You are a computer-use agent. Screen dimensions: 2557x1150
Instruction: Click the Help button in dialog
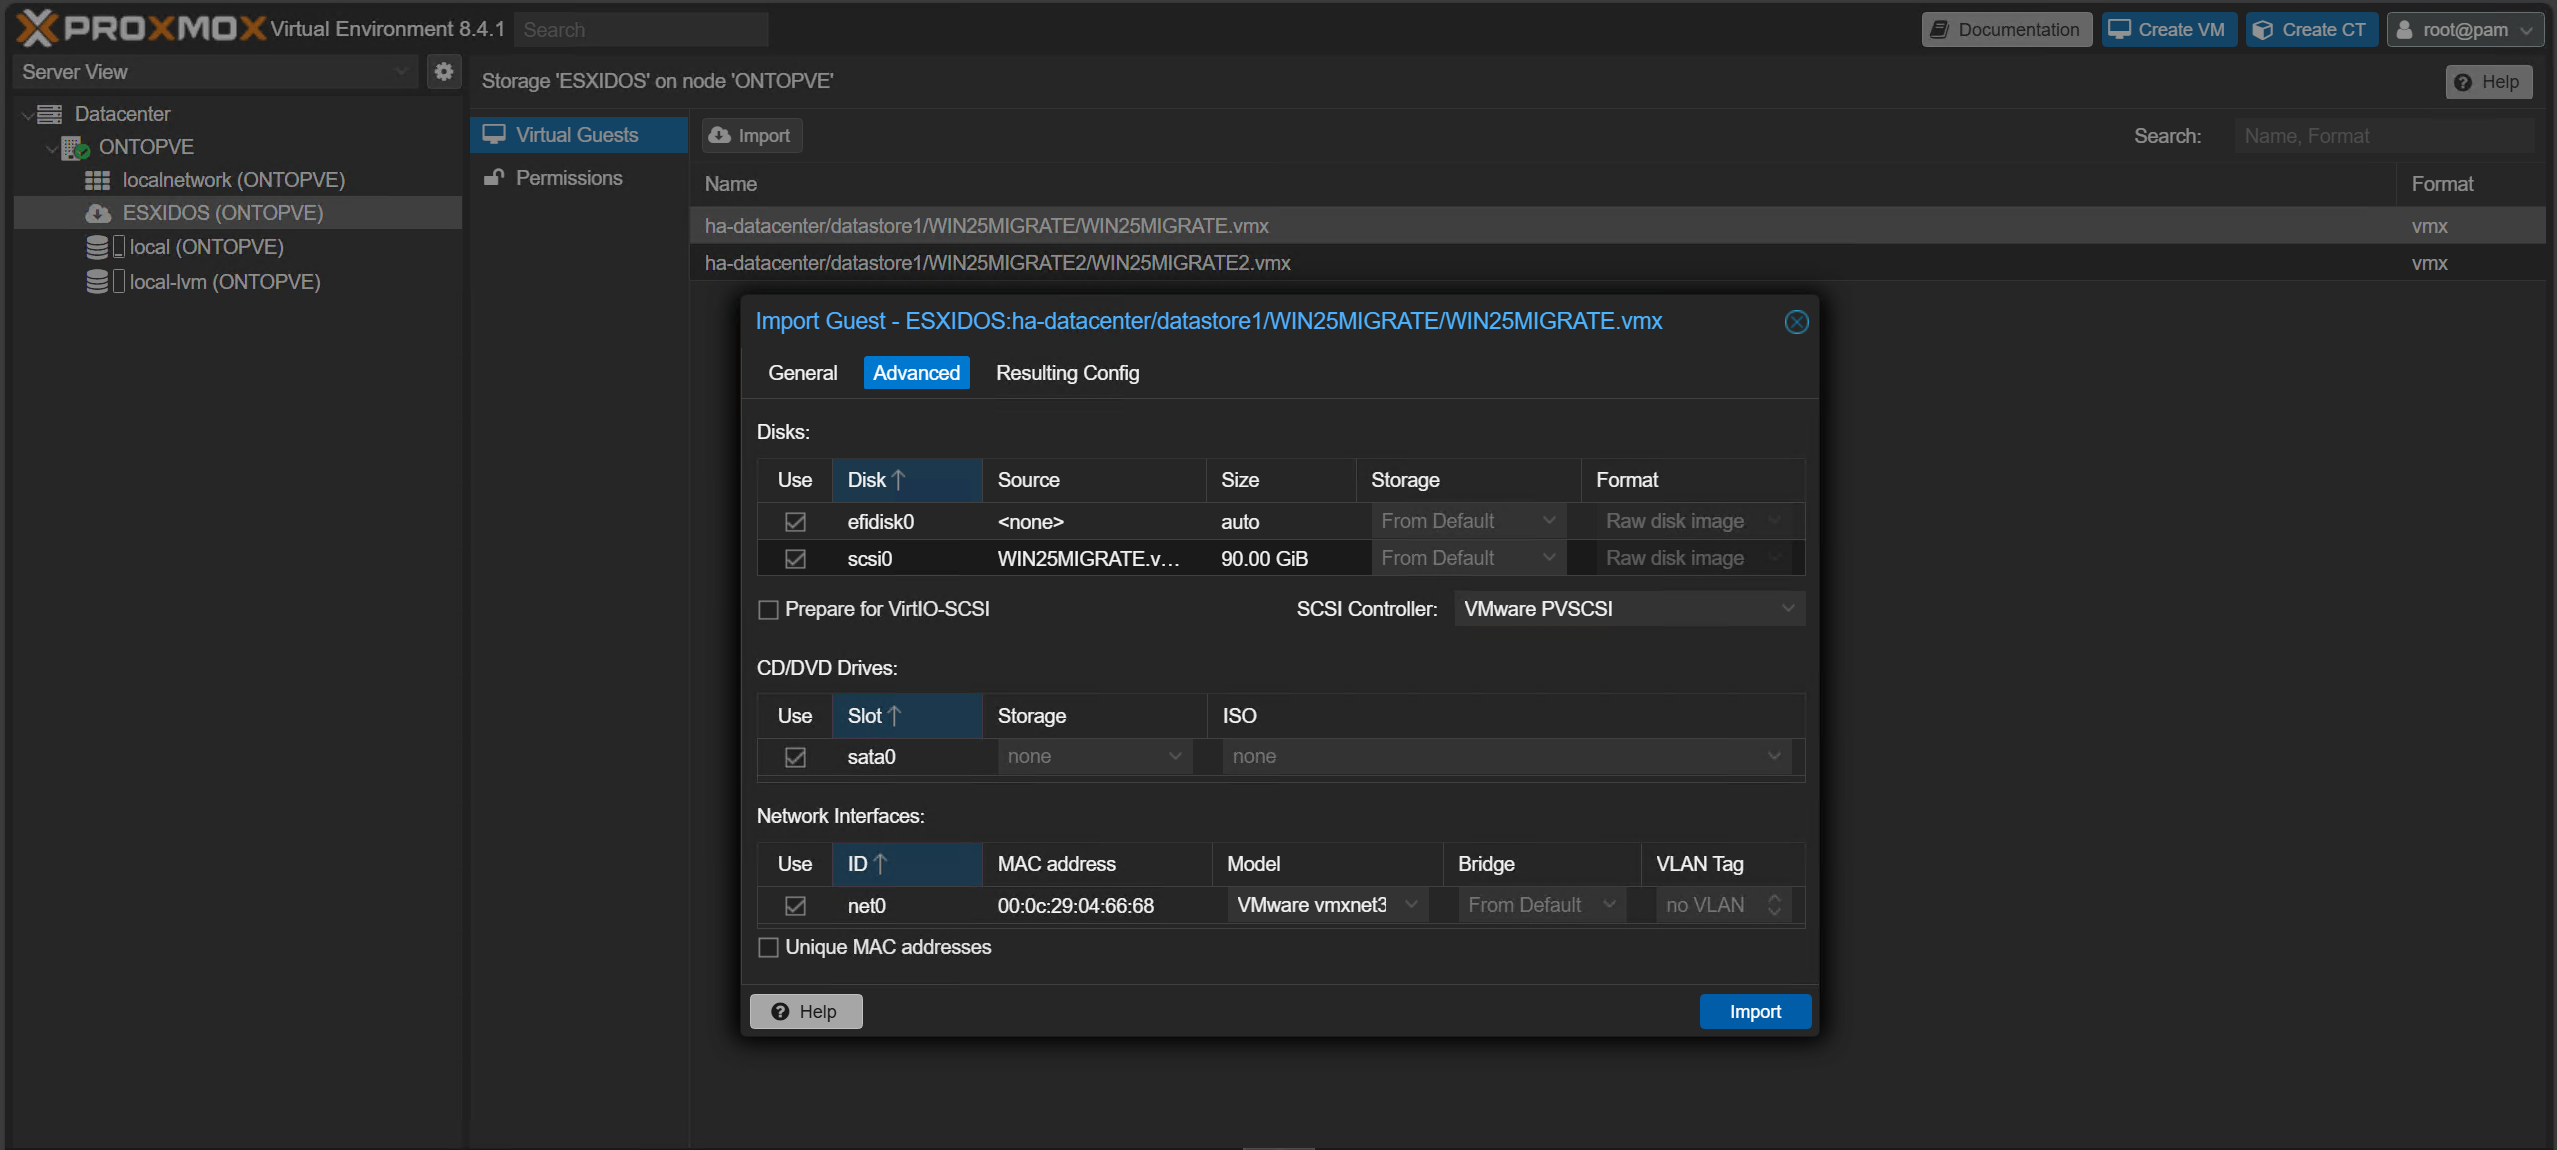(x=806, y=1011)
